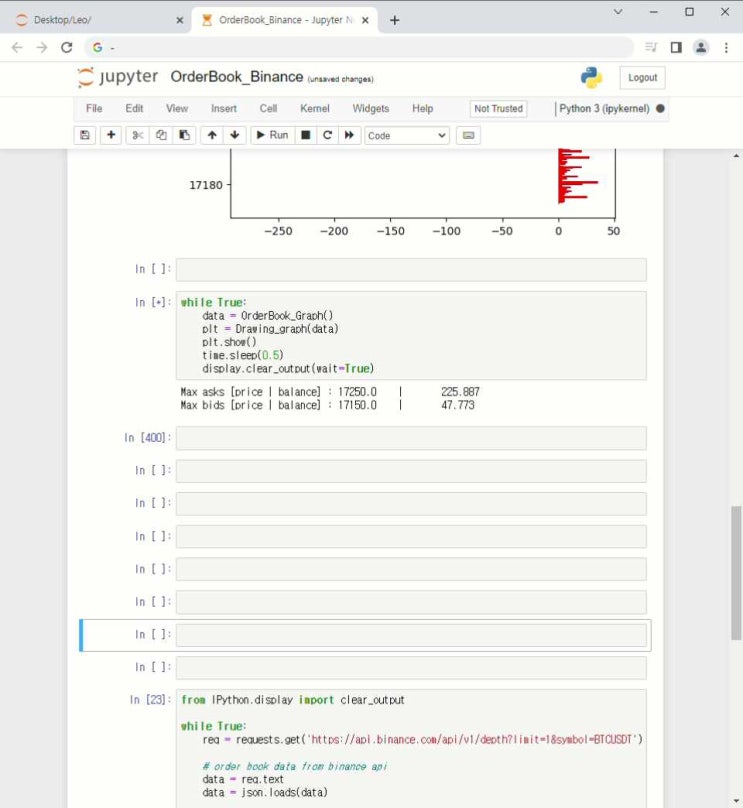Switch to the Desktop/Leo/ browser tab

pos(95,20)
